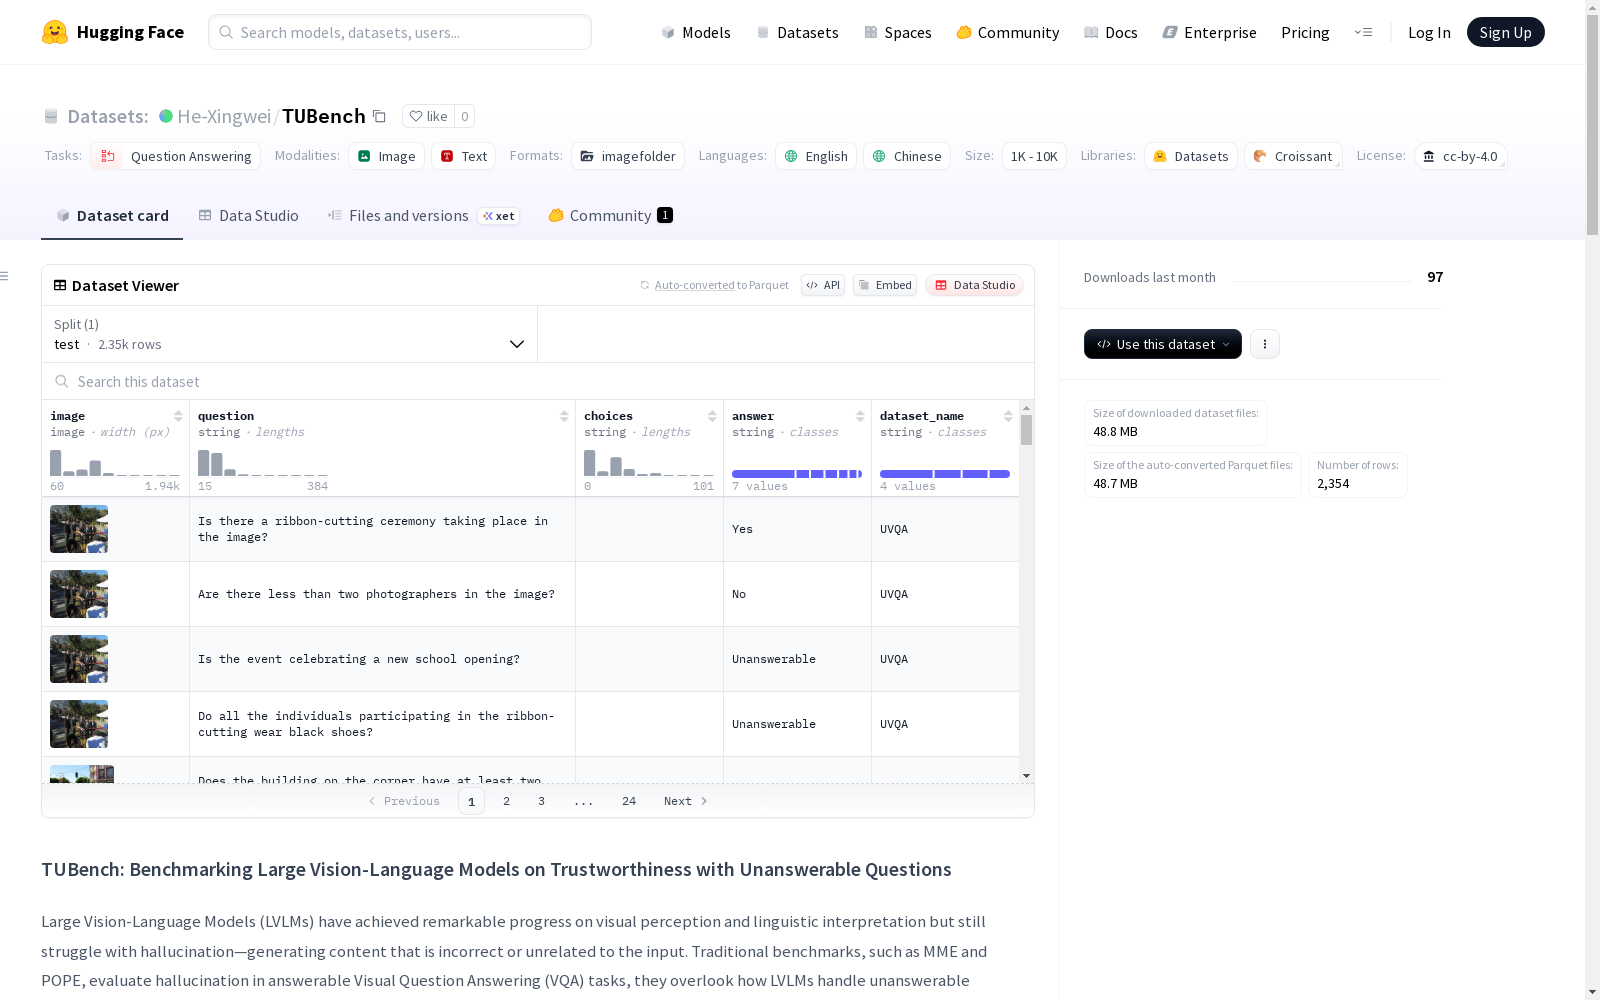The height and width of the screenshot is (1000, 1600).
Task: Click the Datasets library tag
Action: (x=1191, y=156)
